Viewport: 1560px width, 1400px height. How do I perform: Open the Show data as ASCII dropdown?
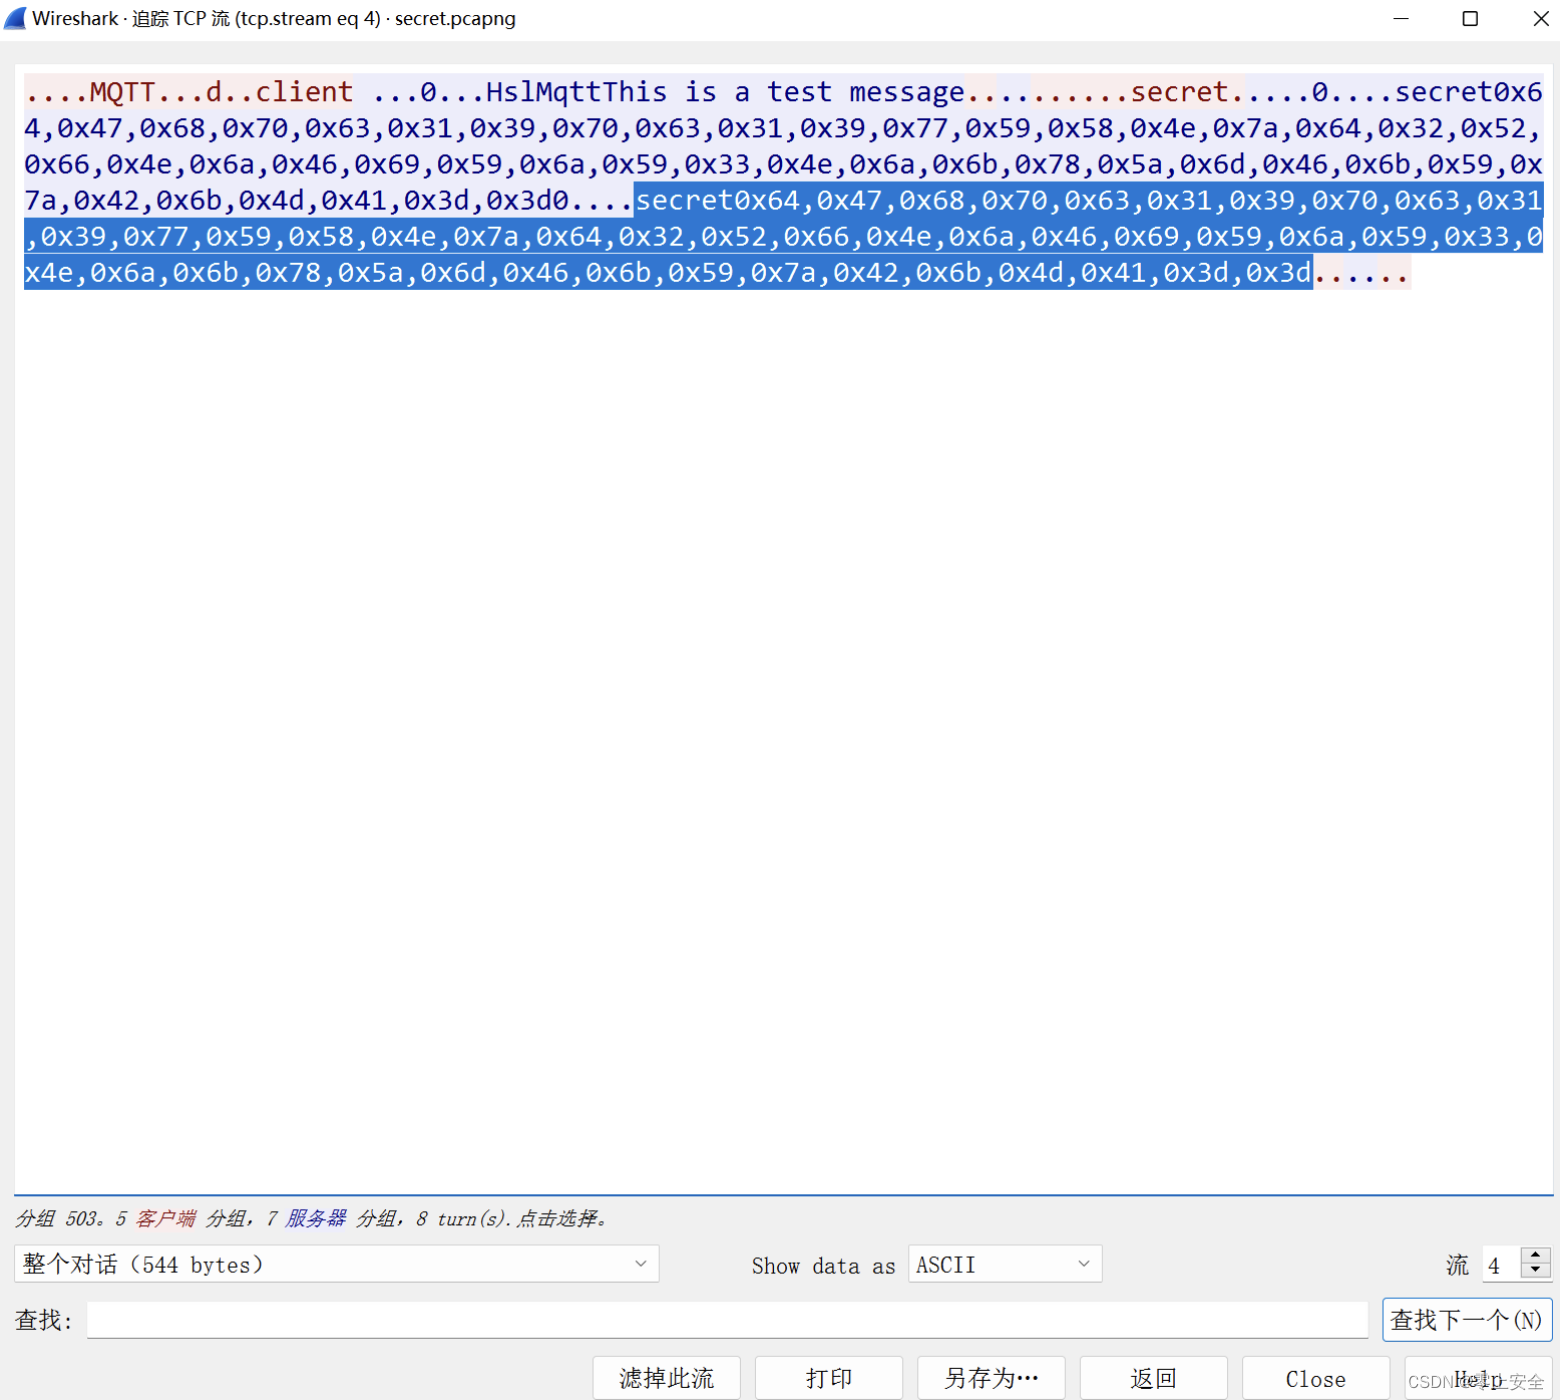point(1004,1264)
